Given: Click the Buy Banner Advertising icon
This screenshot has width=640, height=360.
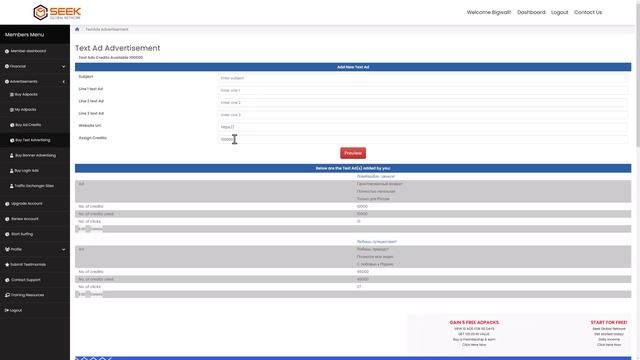Looking at the screenshot, I should pyautogui.click(x=12, y=156).
